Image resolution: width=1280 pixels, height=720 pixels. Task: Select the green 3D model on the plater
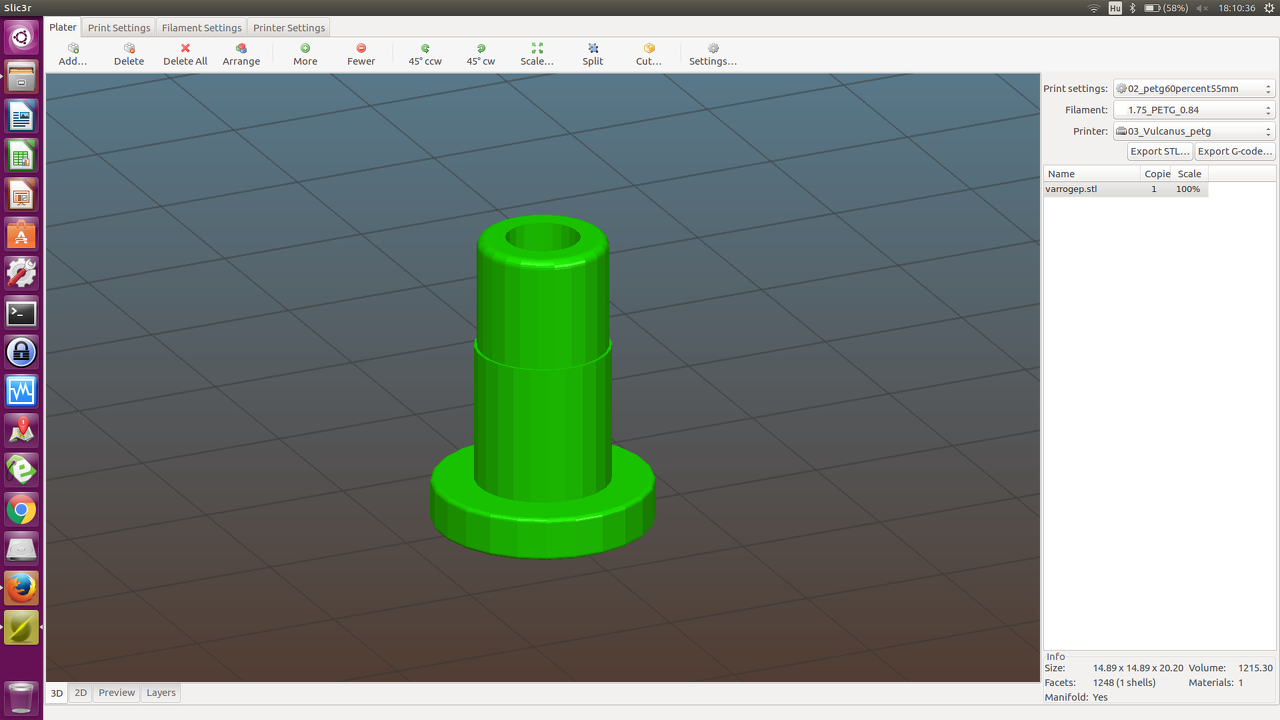click(543, 385)
